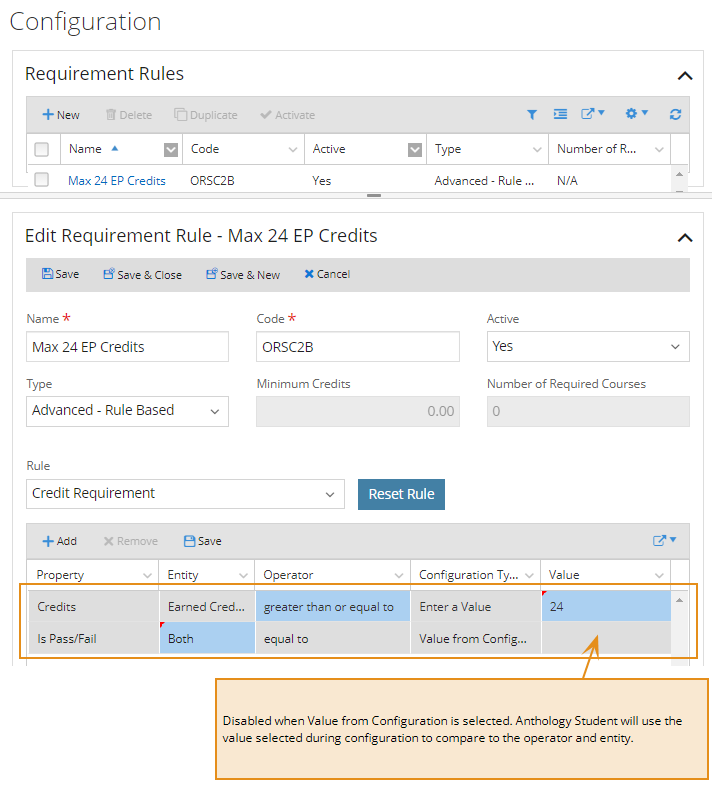Select the Earned Cred... entity cell
Screen dimensions: 712x791
coord(207,606)
